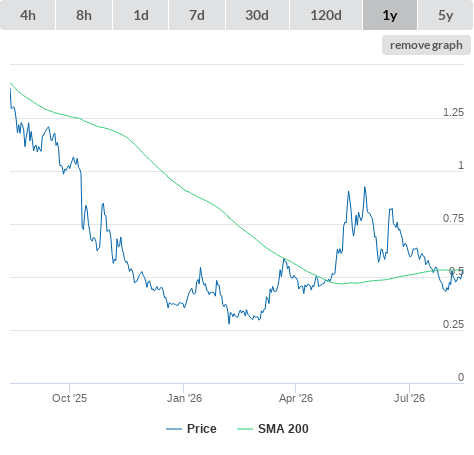474x455 pixels.
Task: Switch chart to 30d range
Action: (x=257, y=15)
